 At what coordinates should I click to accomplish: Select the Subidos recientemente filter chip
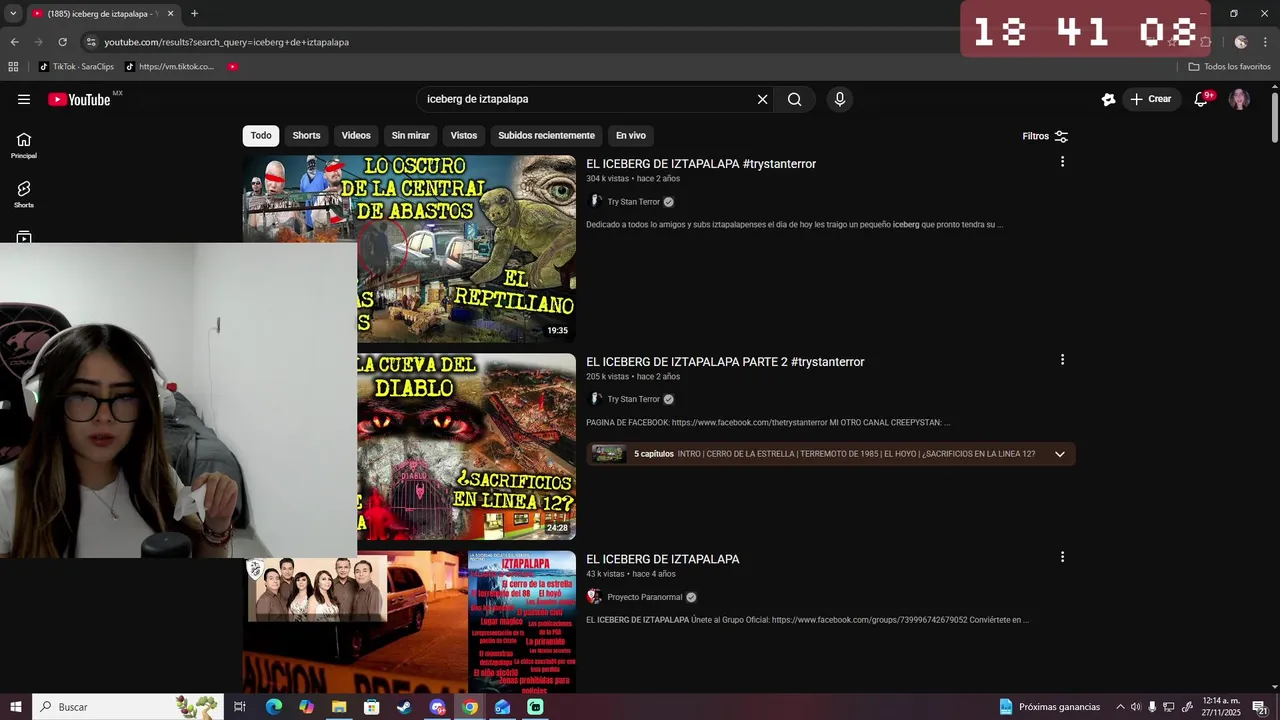546,136
